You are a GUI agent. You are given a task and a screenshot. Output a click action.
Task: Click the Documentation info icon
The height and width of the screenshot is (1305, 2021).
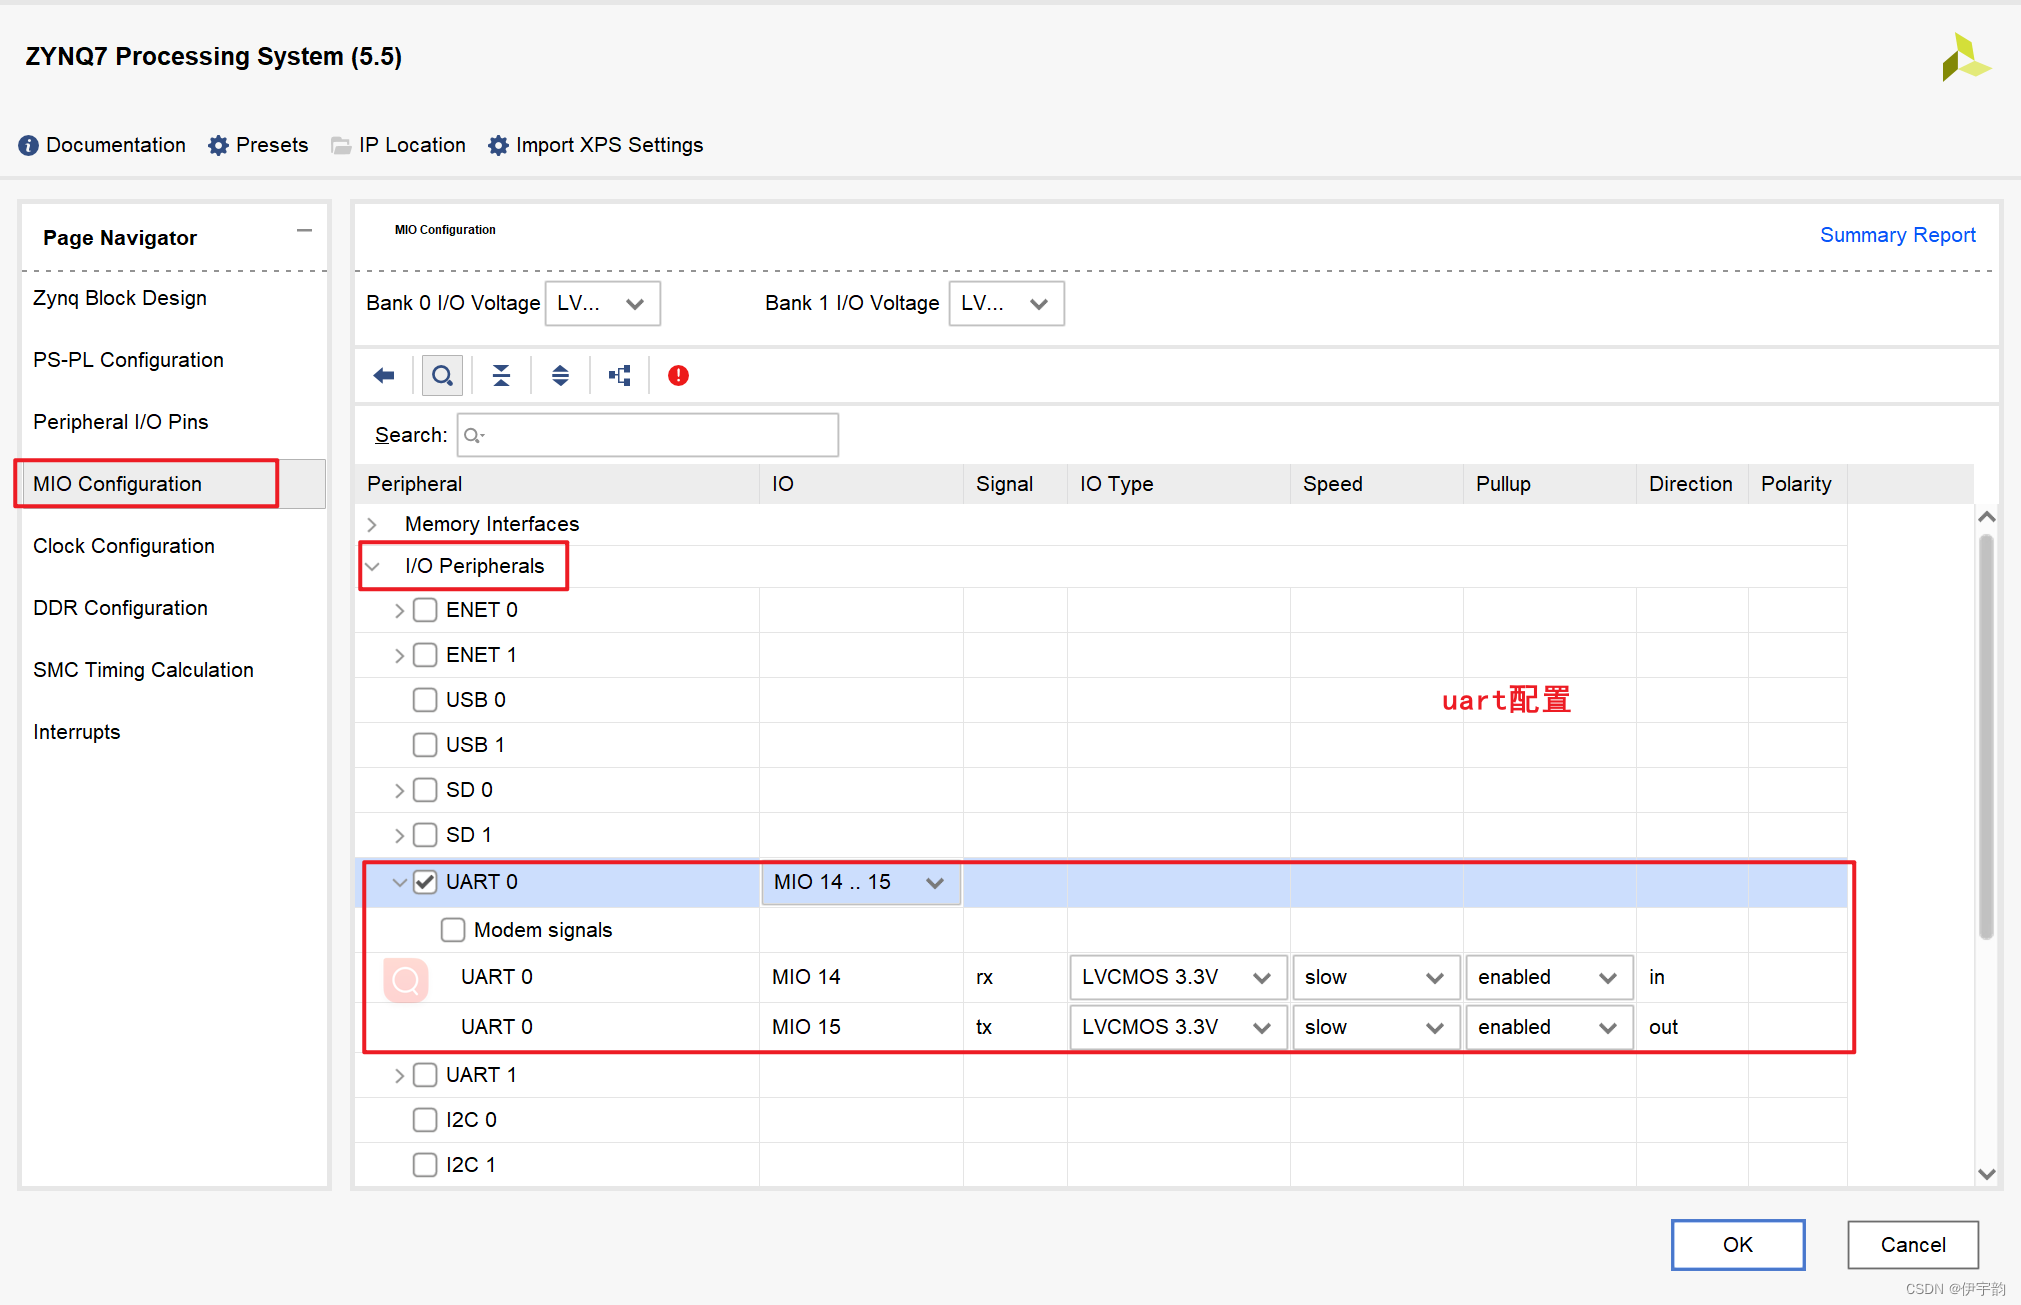28,146
